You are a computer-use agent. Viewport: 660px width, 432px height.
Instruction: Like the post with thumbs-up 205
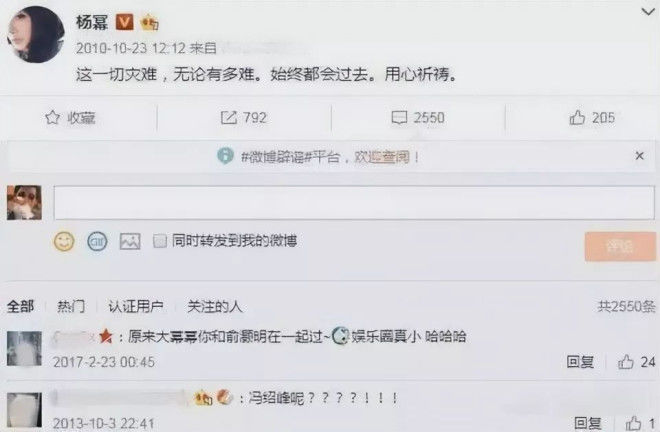pos(577,117)
